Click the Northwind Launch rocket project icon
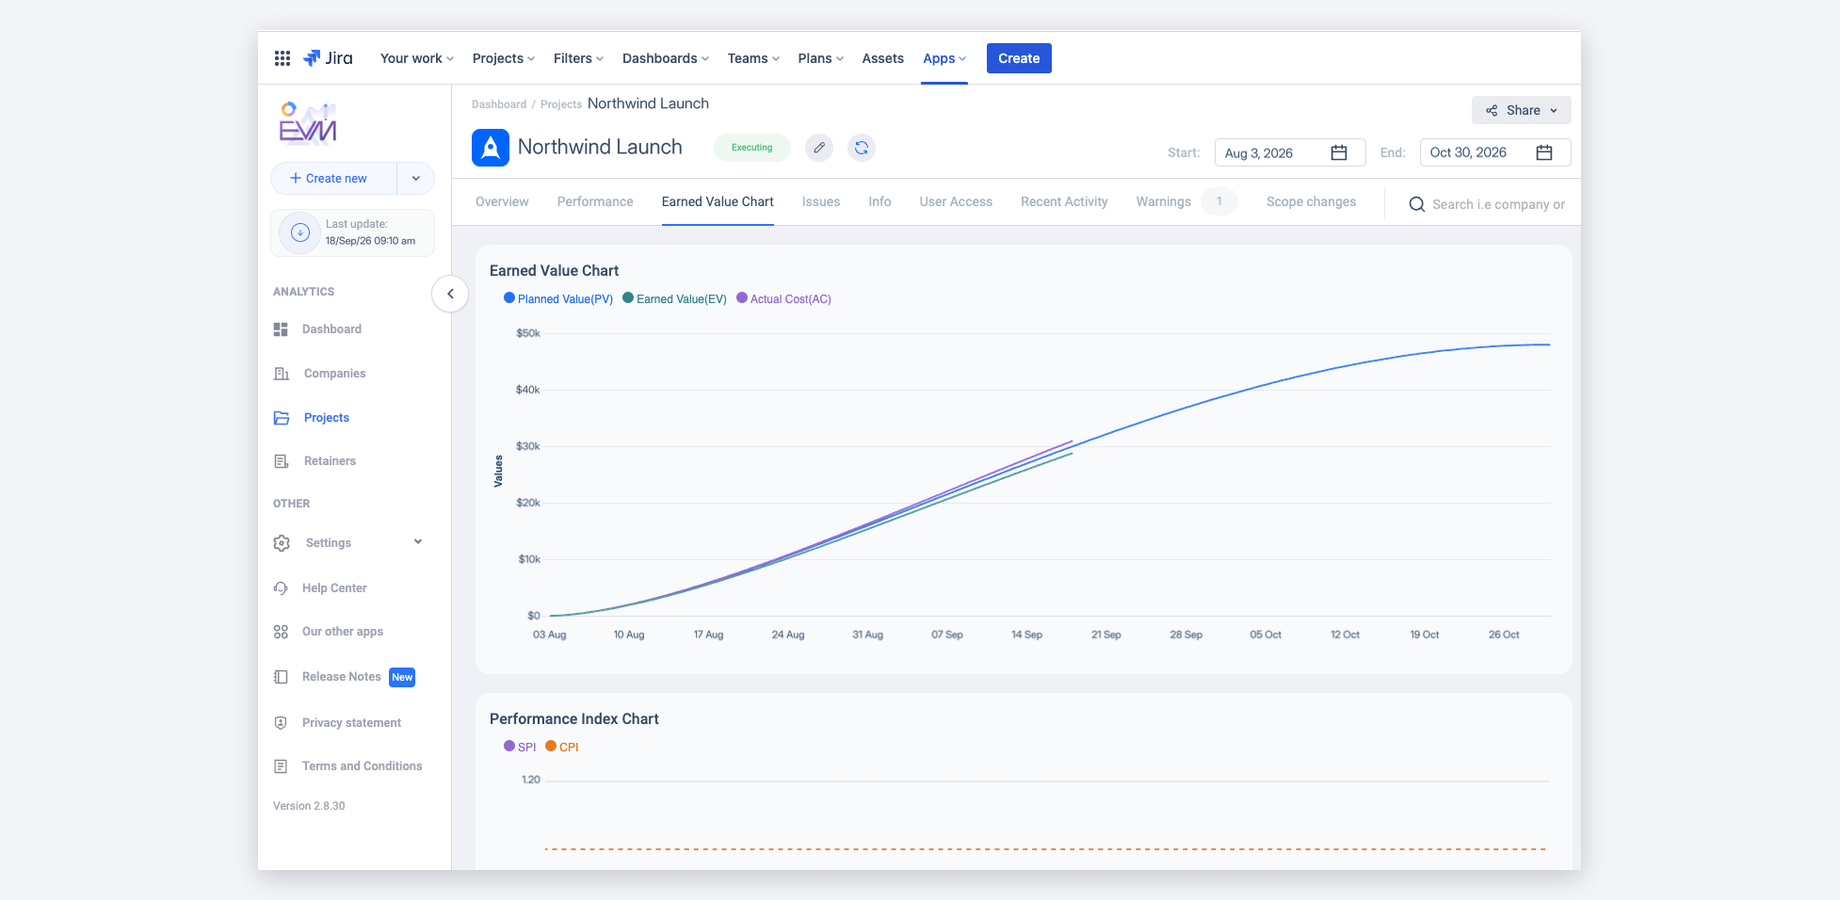The width and height of the screenshot is (1840, 900). [x=490, y=148]
